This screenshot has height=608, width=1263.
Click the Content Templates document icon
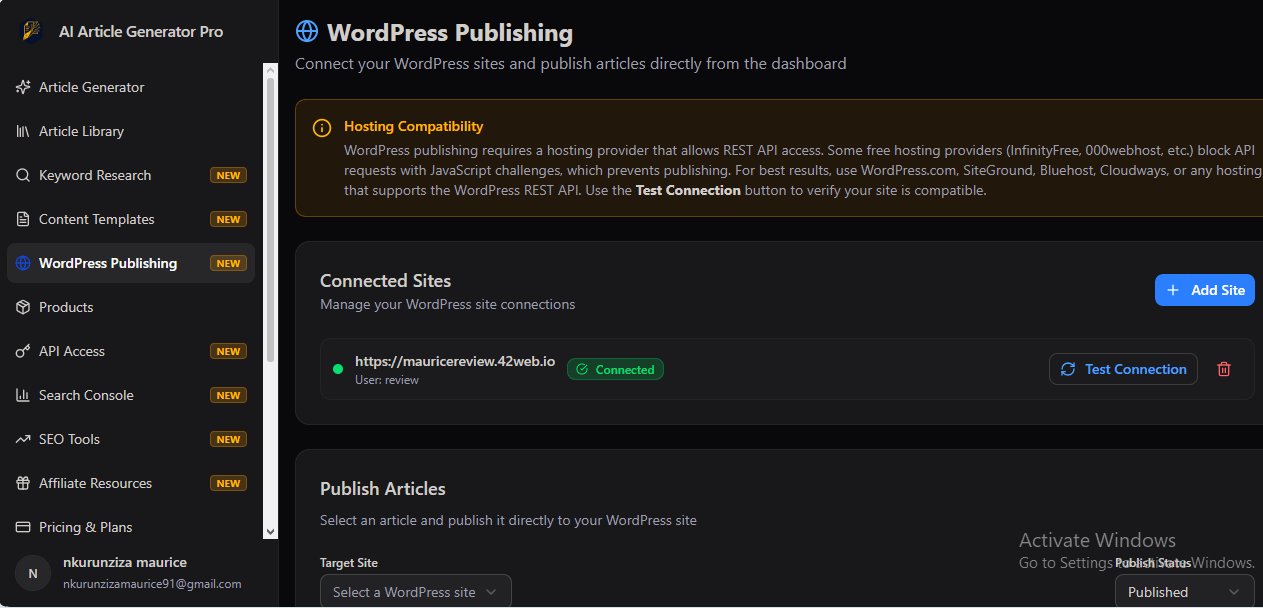pos(23,219)
